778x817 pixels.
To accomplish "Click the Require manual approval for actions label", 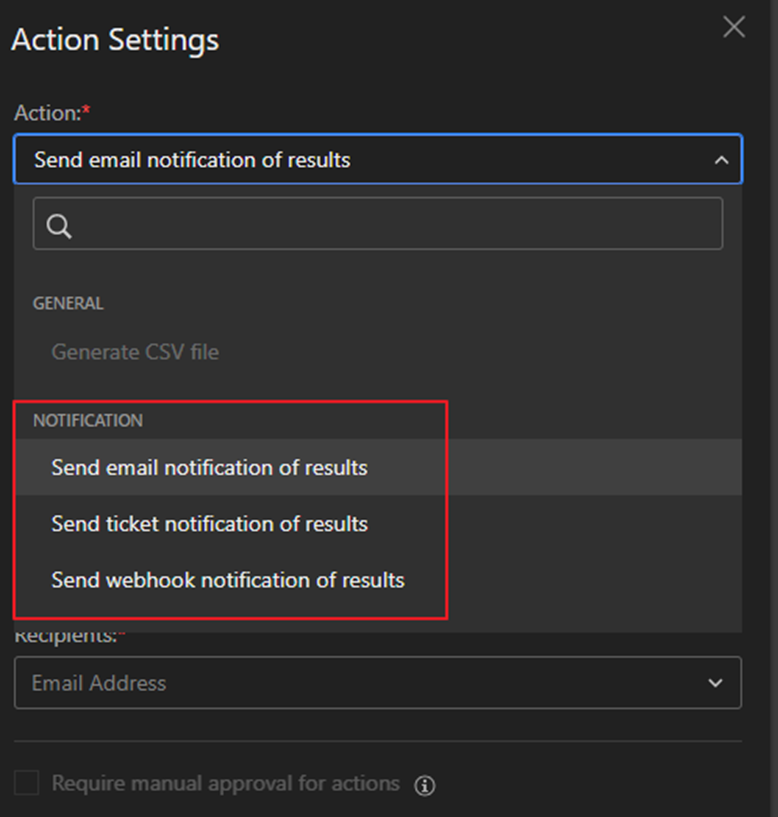I will pos(225,783).
